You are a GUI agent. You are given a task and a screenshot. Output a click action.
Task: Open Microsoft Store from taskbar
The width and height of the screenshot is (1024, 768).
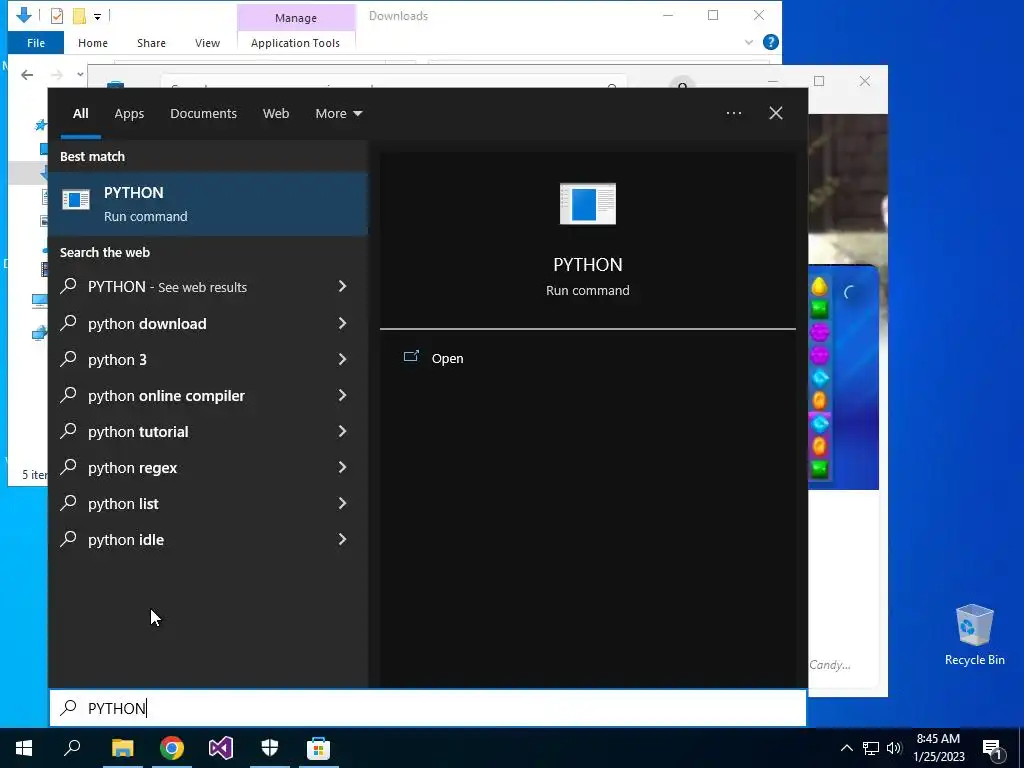coord(319,748)
